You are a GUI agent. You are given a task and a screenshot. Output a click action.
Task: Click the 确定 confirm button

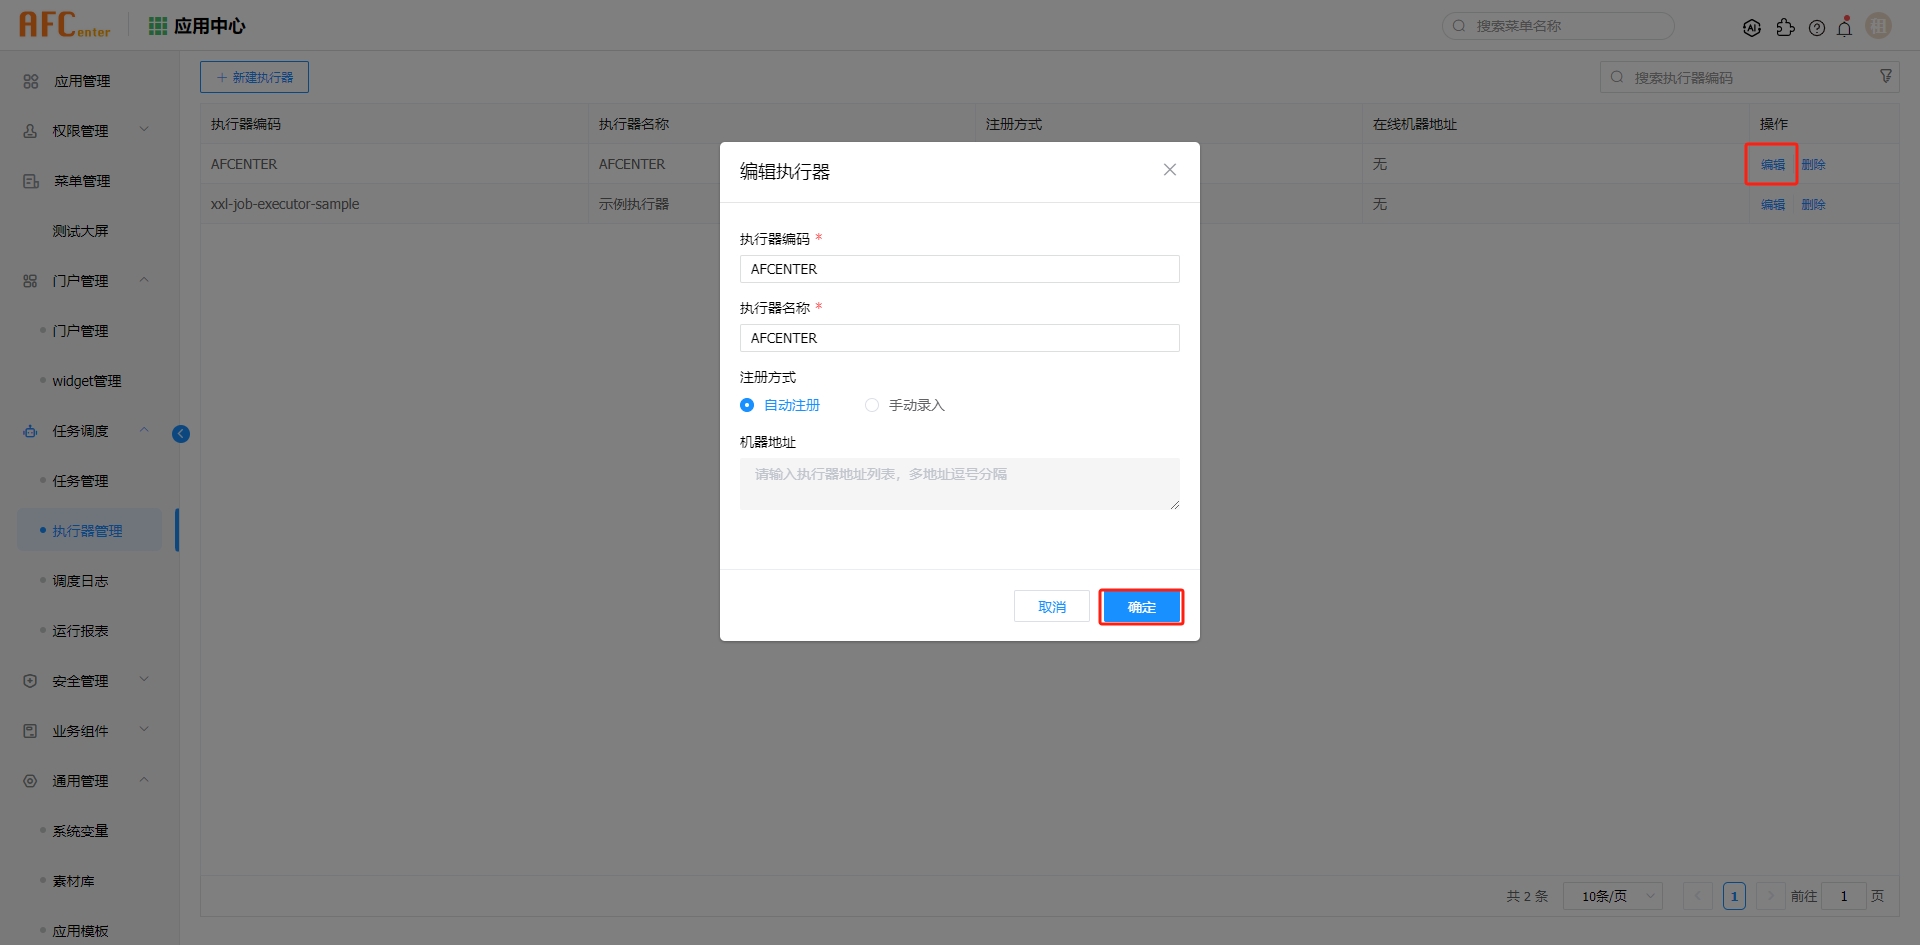[x=1141, y=607]
